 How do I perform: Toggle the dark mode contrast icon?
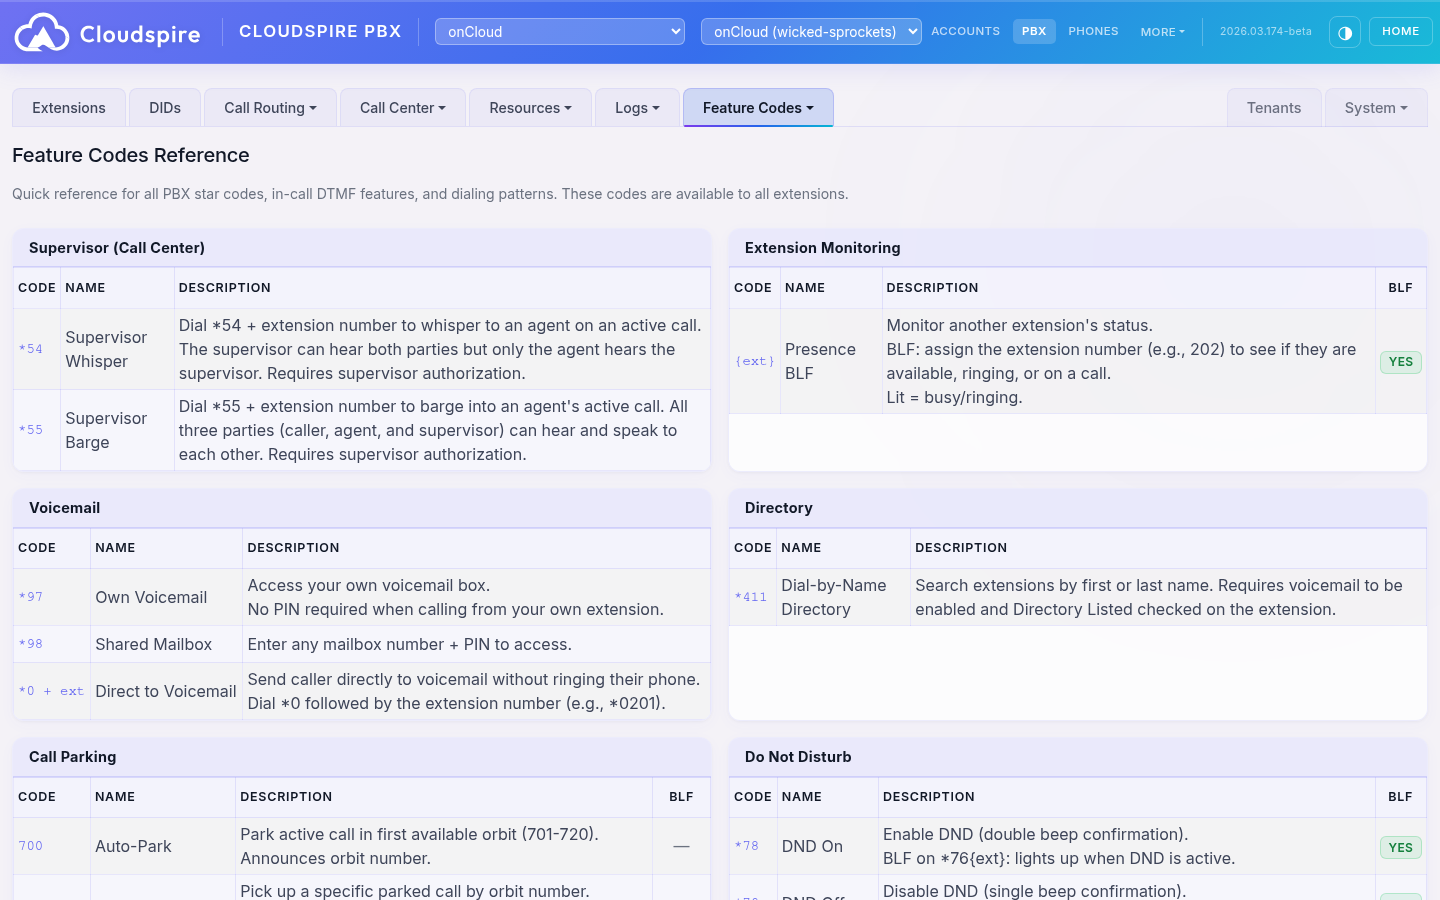tap(1345, 31)
